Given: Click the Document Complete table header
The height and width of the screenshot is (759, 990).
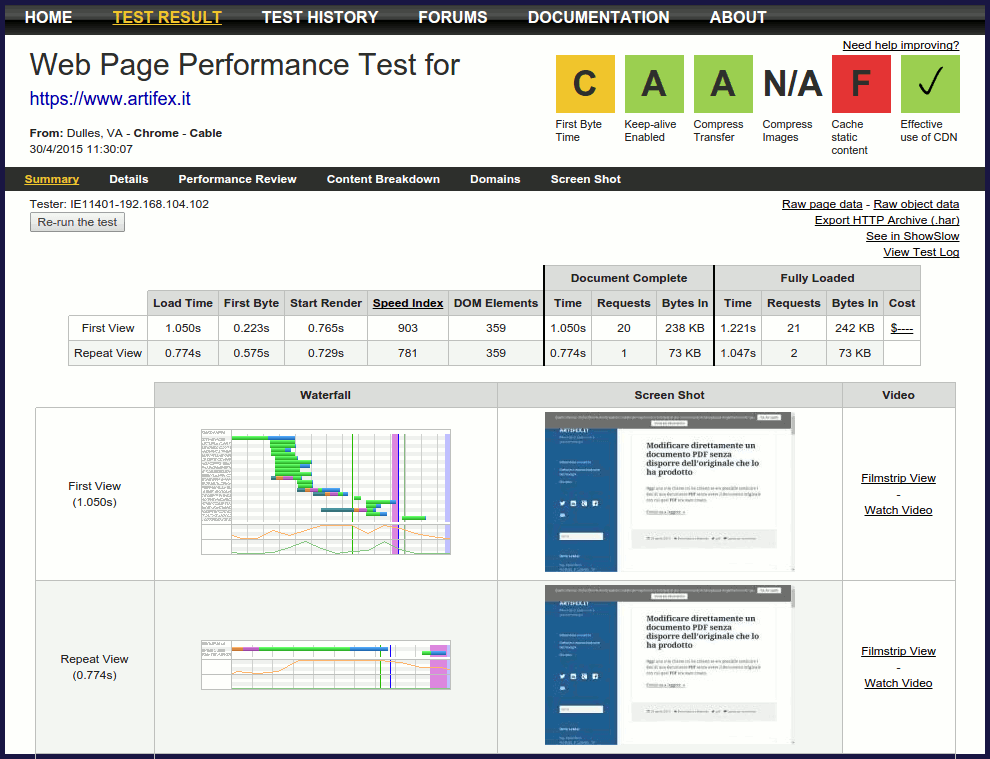Looking at the screenshot, I should click(x=629, y=278).
